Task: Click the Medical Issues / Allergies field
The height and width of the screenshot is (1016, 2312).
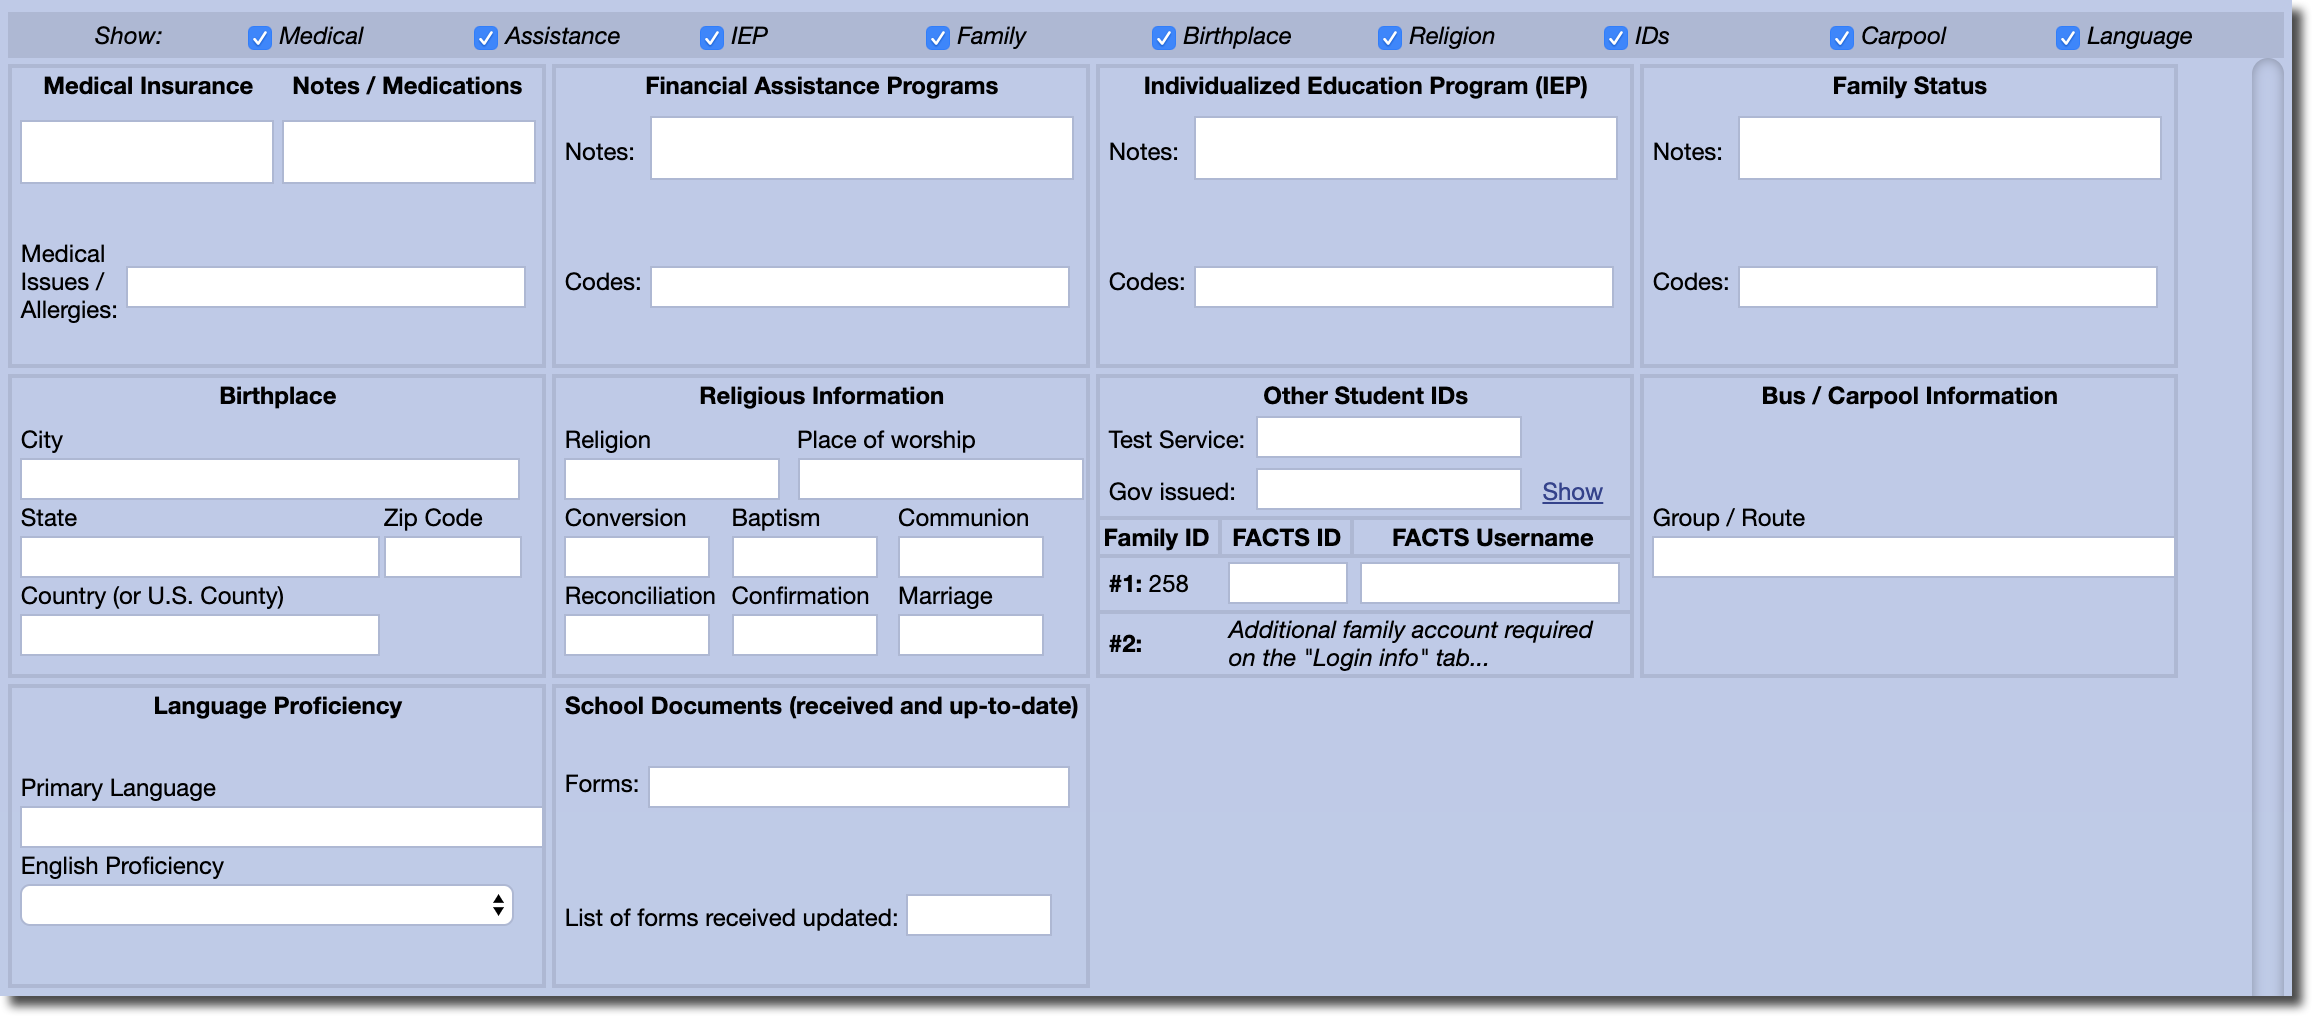Action: 325,287
